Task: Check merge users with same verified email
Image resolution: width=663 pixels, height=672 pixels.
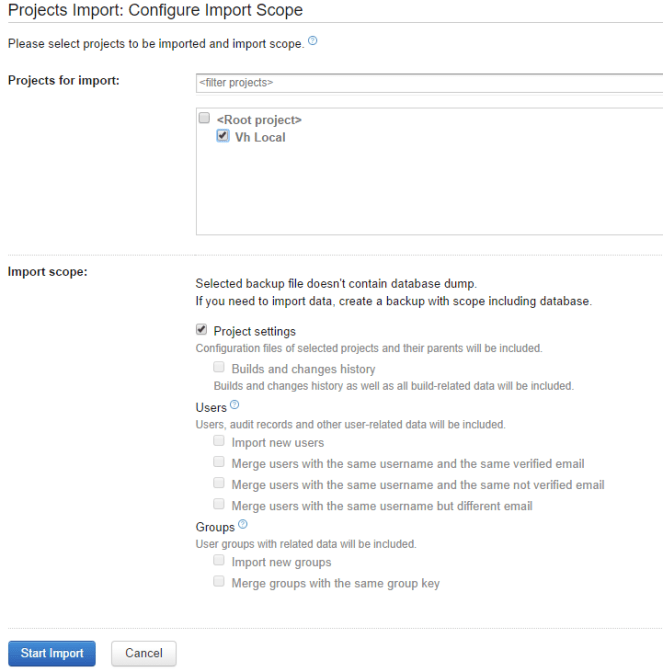Action: (x=220, y=463)
